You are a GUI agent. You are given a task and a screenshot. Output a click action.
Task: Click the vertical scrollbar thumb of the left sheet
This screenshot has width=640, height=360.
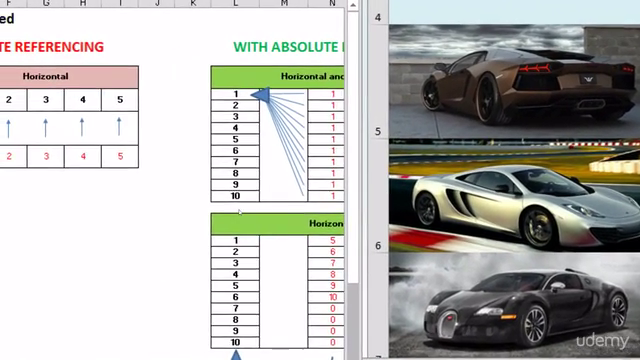point(353,147)
